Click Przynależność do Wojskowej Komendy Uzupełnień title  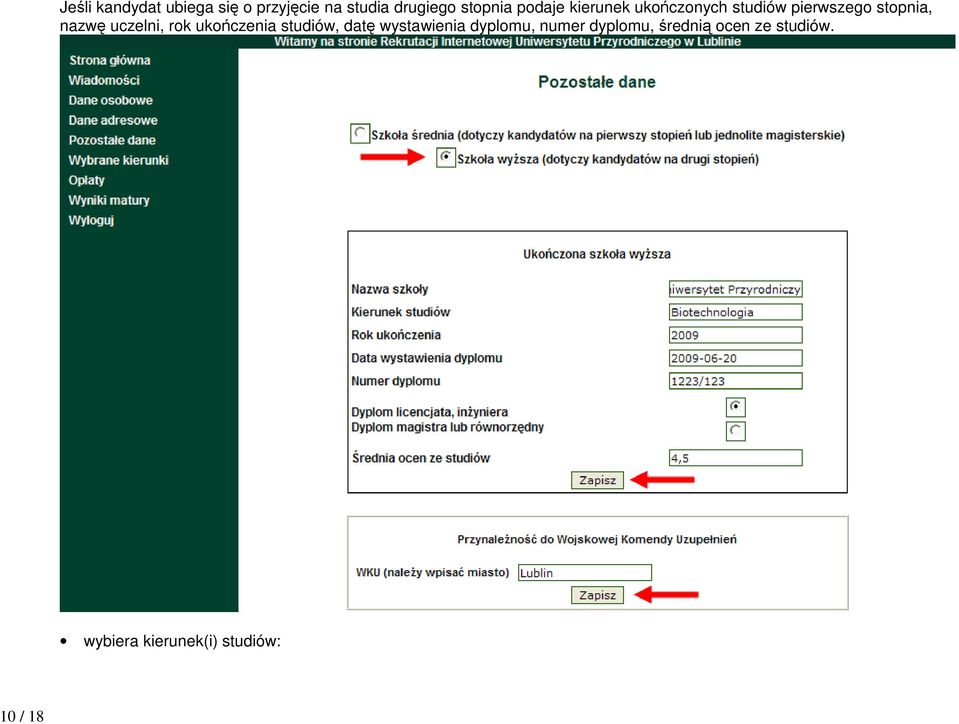point(597,539)
